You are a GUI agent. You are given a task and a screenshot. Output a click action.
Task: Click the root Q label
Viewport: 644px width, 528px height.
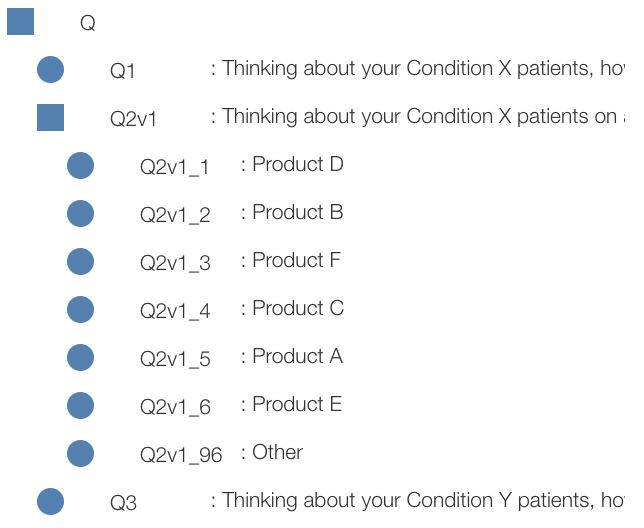point(88,23)
